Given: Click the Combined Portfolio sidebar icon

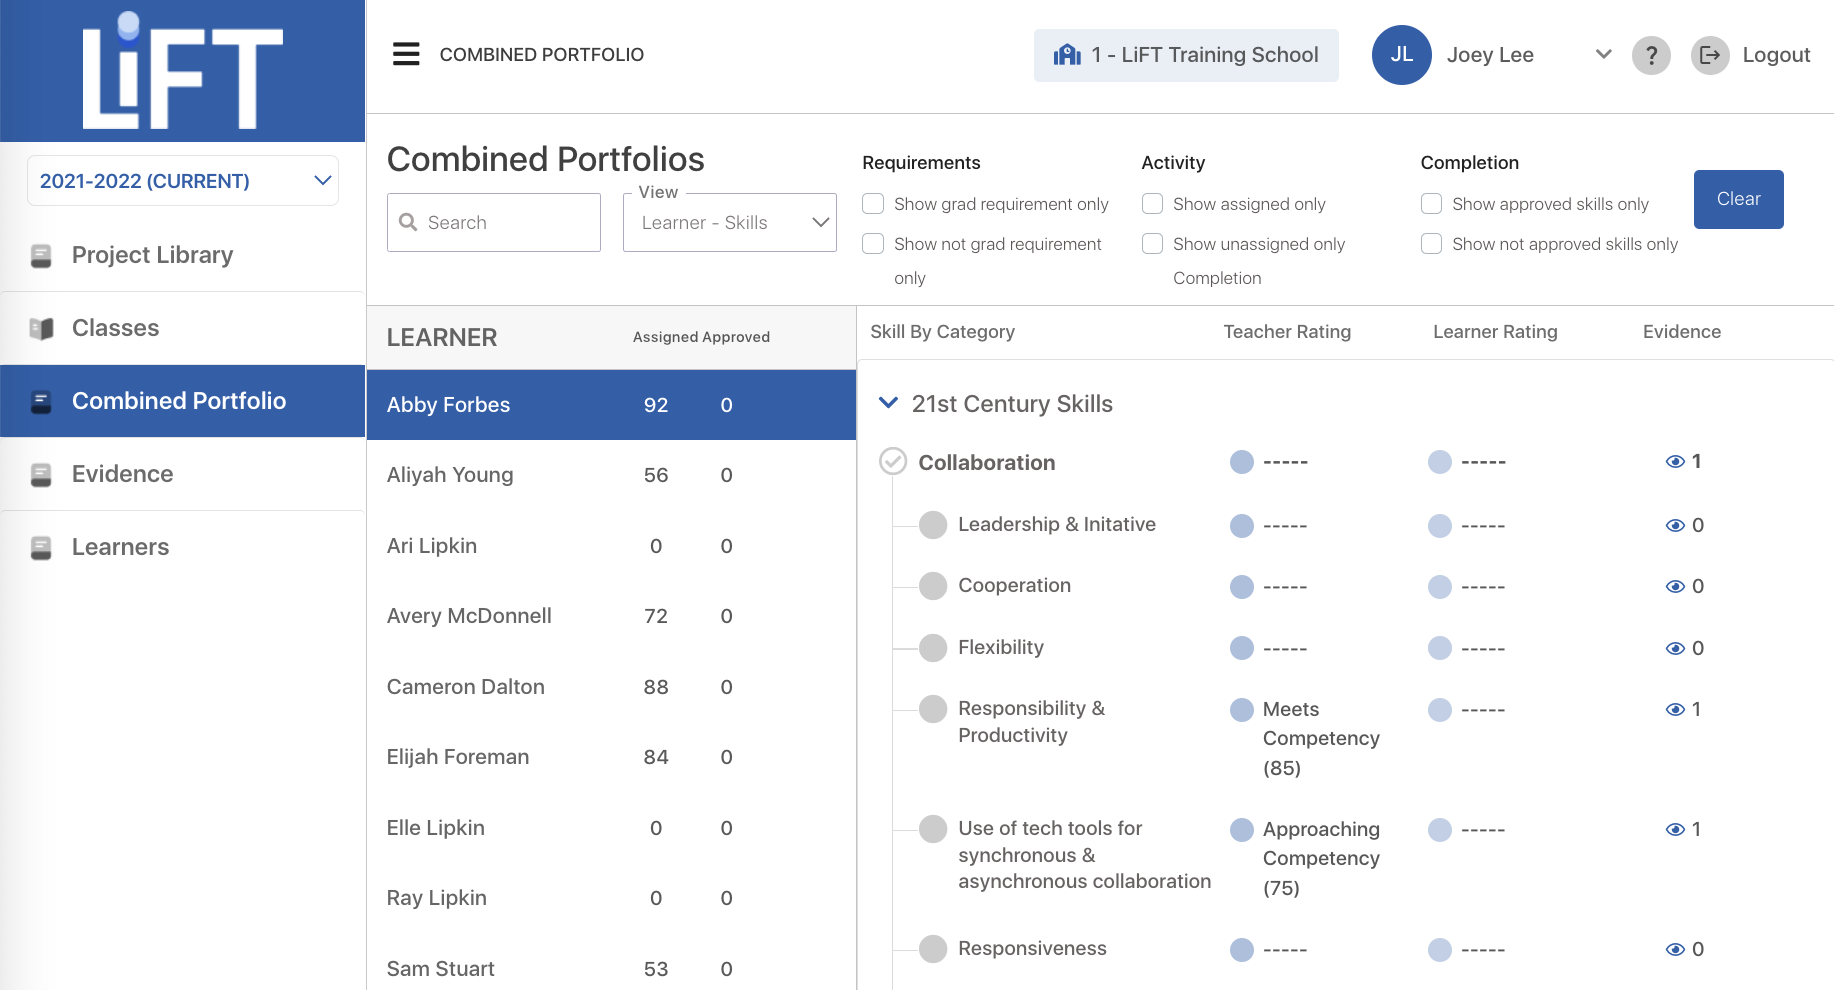Looking at the screenshot, I should pyautogui.click(x=41, y=402).
